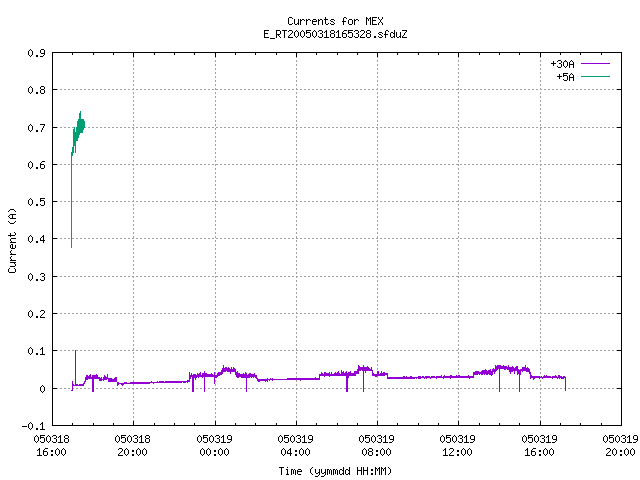Click the '050319 08:00' x-axis tick label
Image resolution: width=640 pixels, height=480 pixels.
(376, 446)
